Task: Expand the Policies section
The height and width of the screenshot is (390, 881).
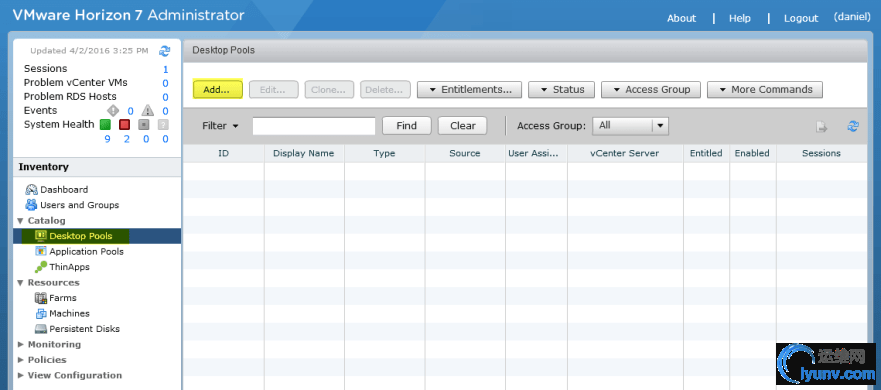Action: click(x=20, y=360)
